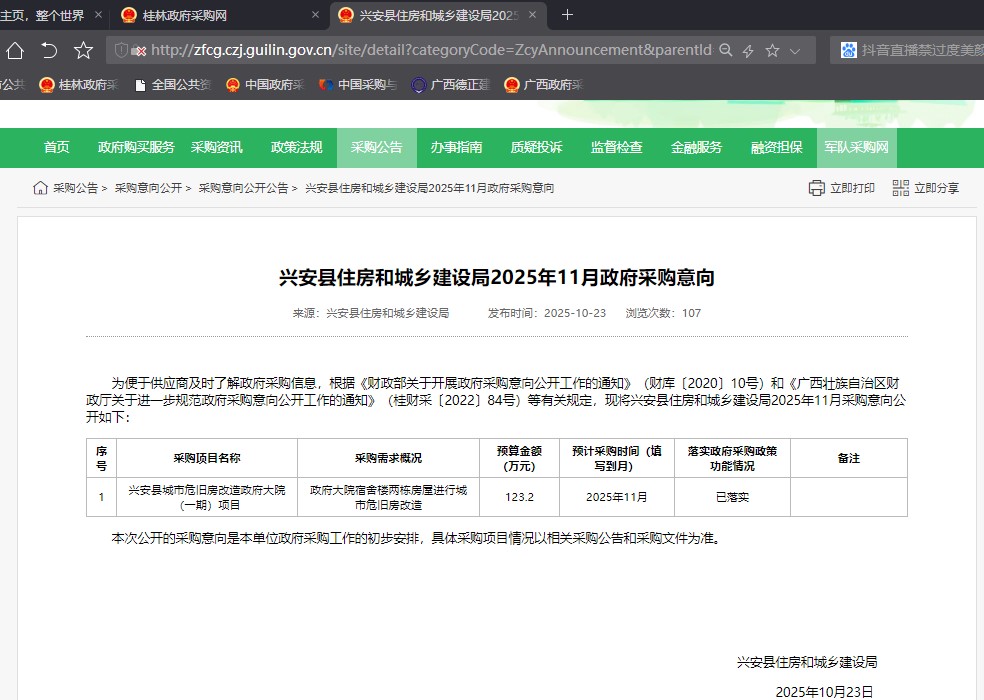This screenshot has height=700, width=984.
Task: Click the star favorites icon beside the home button
Action: click(x=83, y=50)
